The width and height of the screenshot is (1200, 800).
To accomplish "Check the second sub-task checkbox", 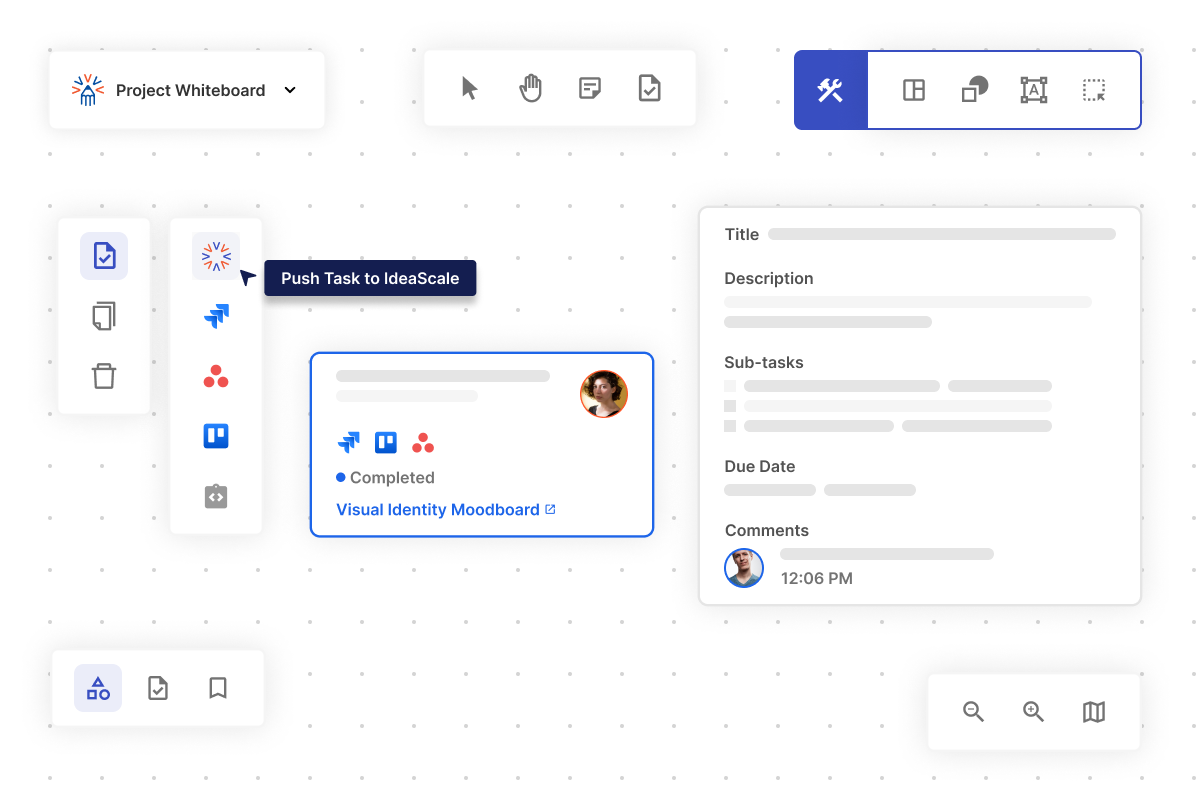I will point(730,406).
